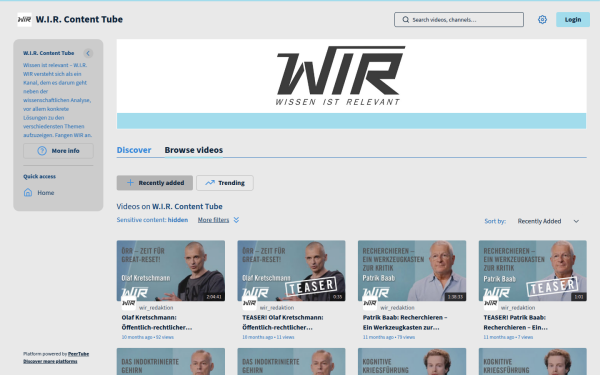Open TEASER Patrik Baab 1:01 thumbnail

[x=533, y=271]
